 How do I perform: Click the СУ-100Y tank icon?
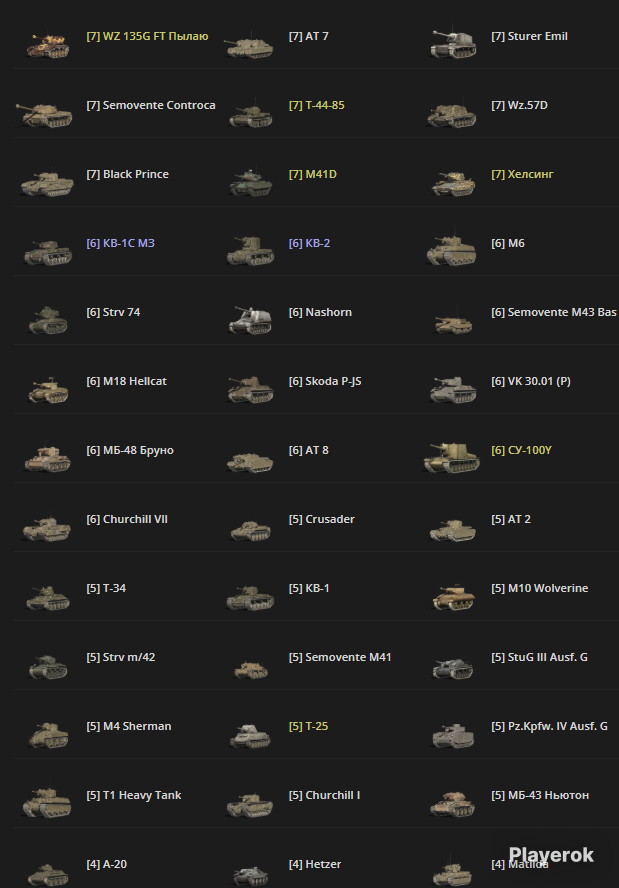[x=452, y=458]
